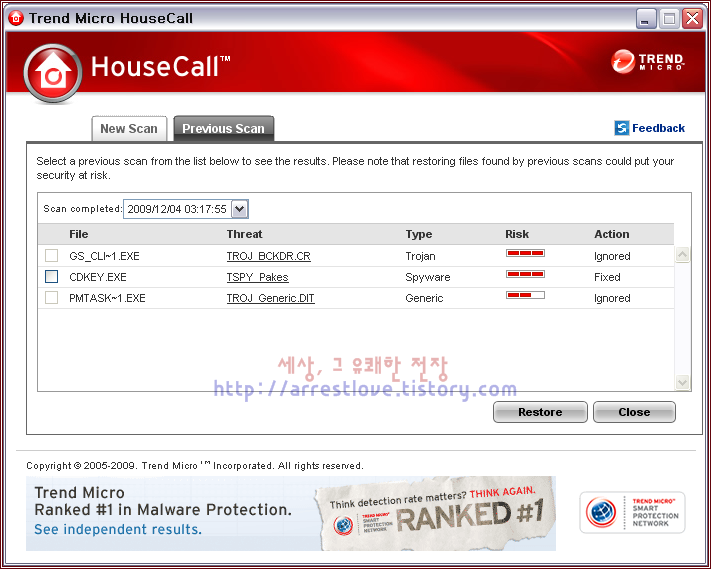This screenshot has height=569, width=711.
Task: Click the HouseCall house logo icon
Action: 53,73
